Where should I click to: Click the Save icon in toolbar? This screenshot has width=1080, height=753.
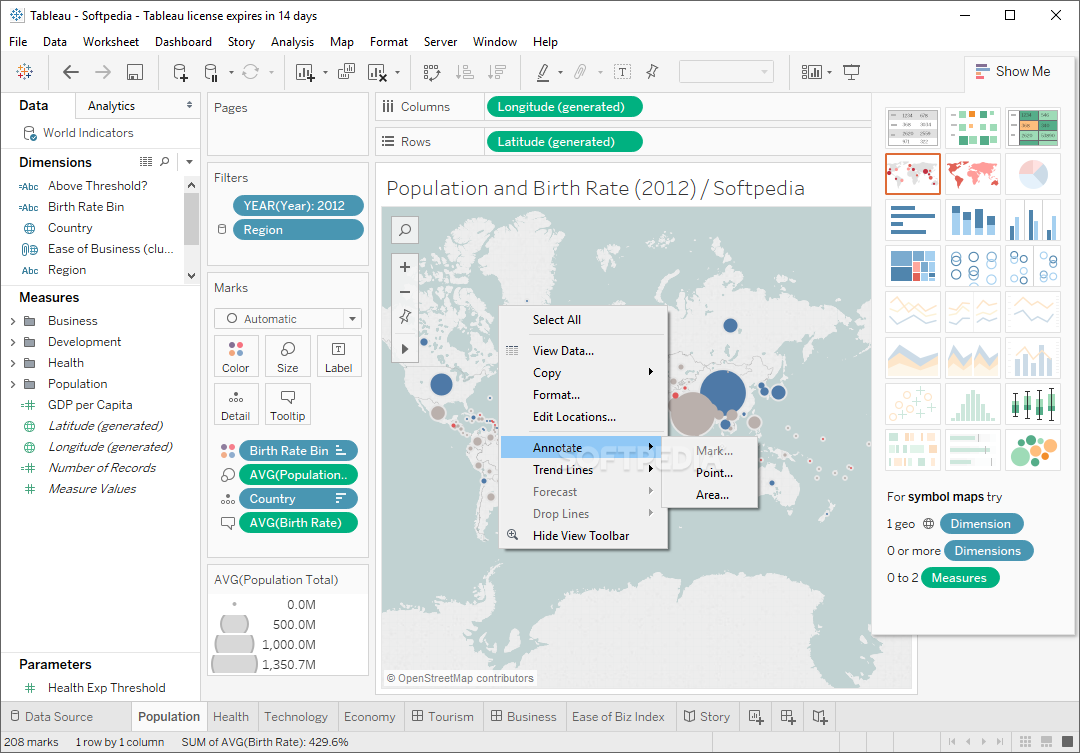pyautogui.click(x=135, y=72)
